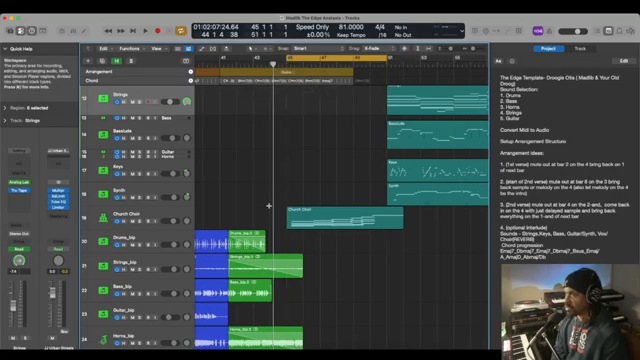Toggle power on the Keys track
640x360 pixels.
coord(117,174)
